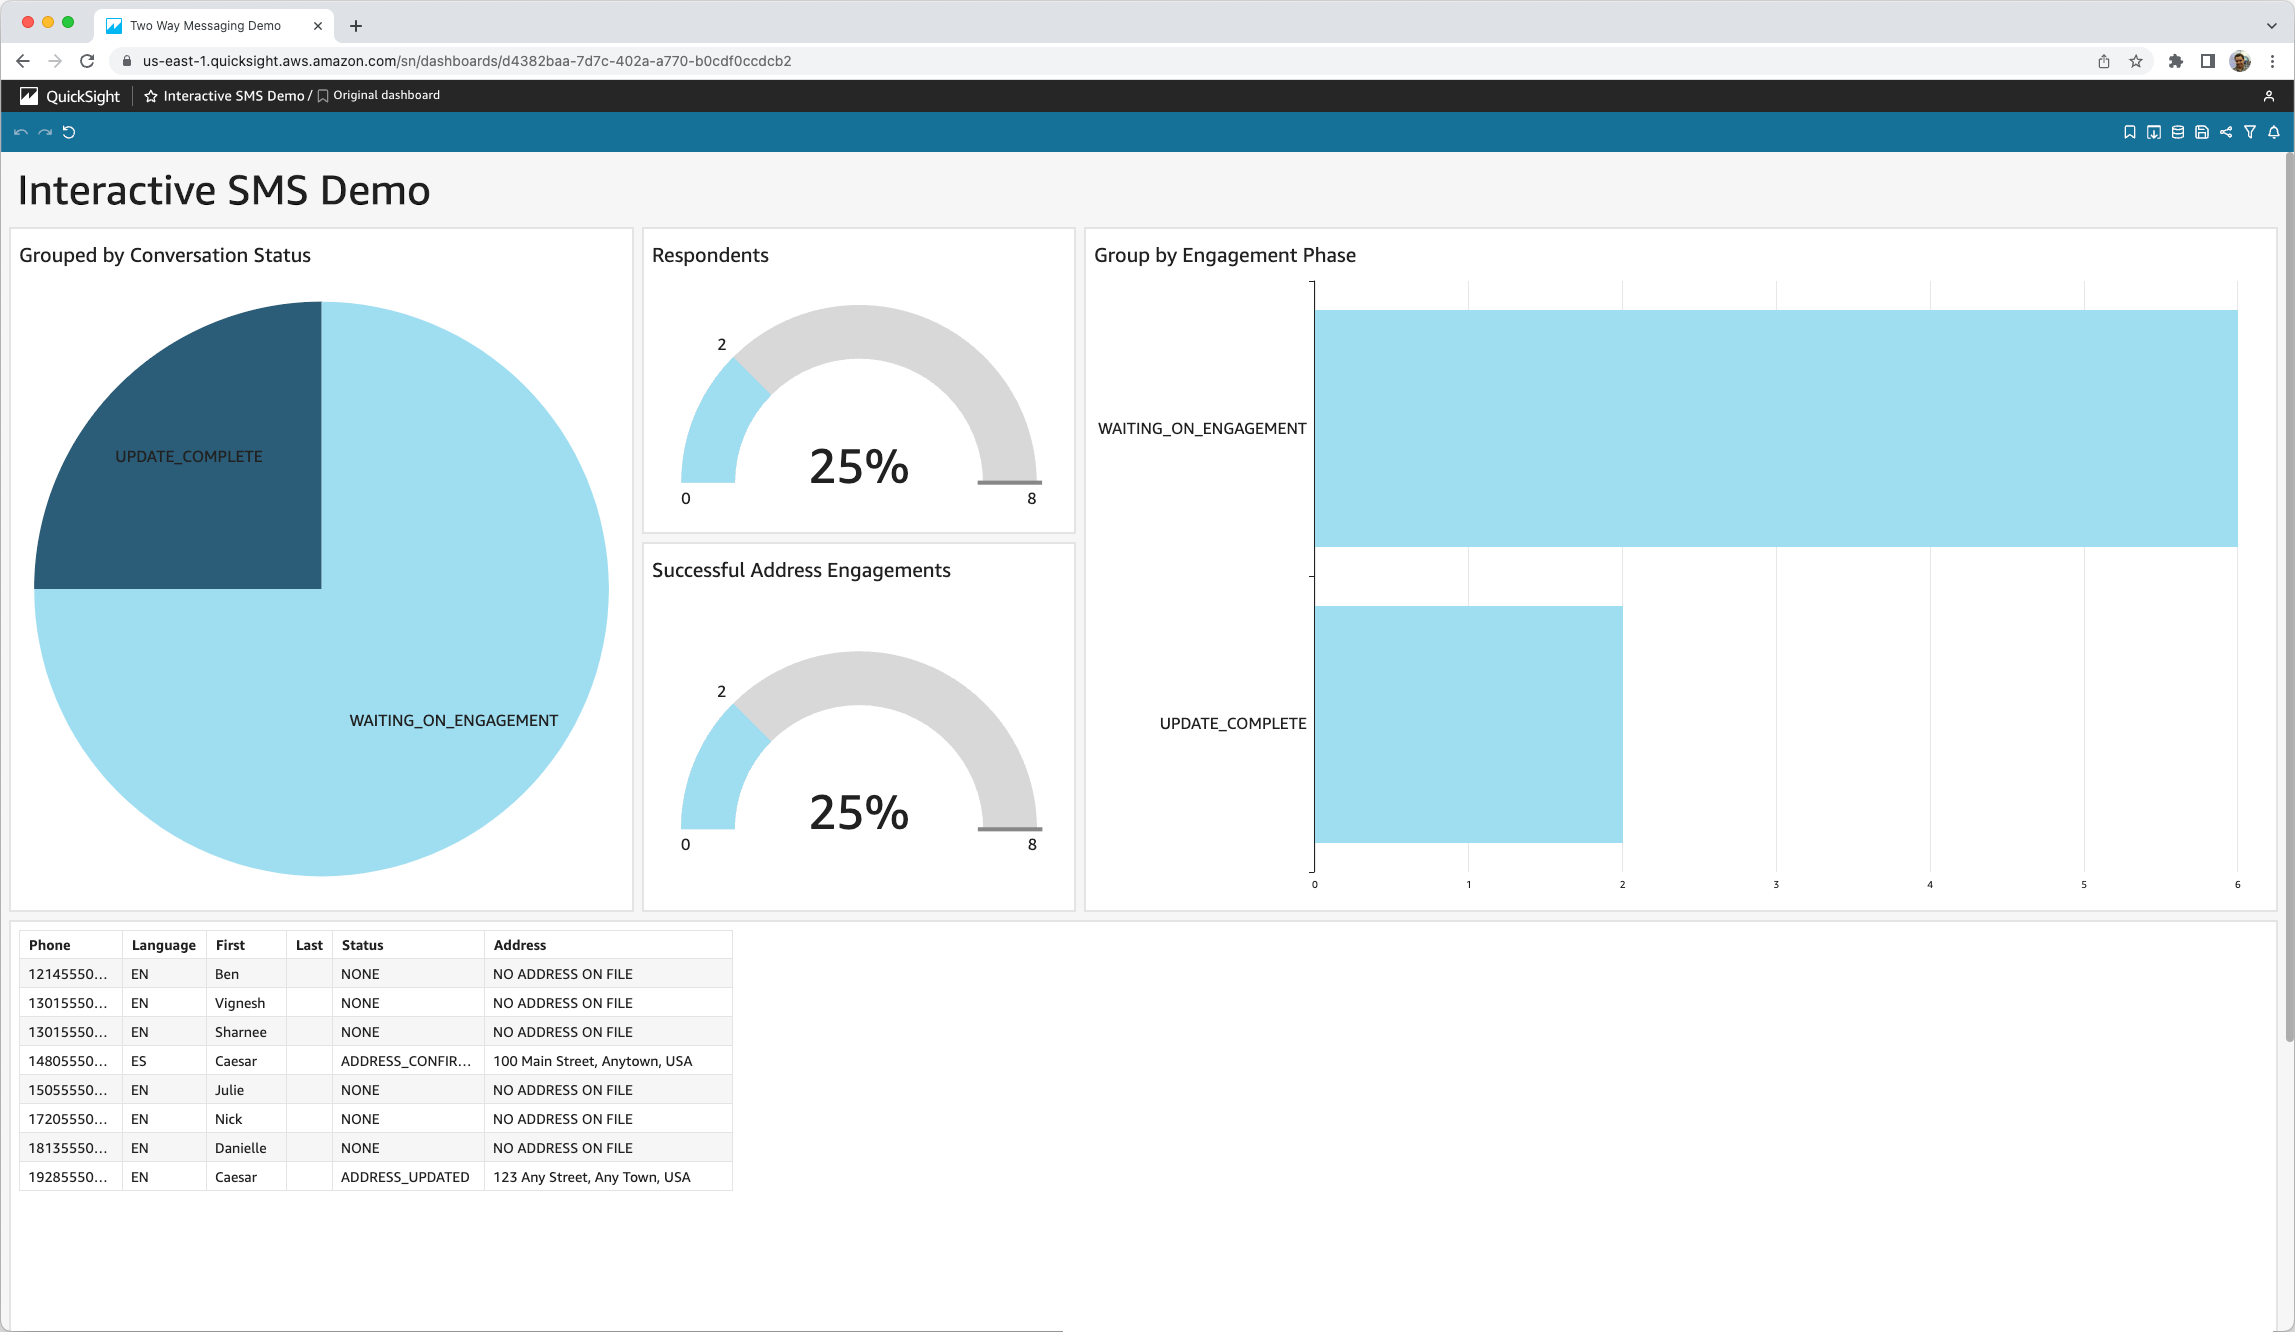This screenshot has width=2295, height=1332.
Task: Open the bookmarks icon in dashboard toolbar
Action: click(x=2129, y=132)
